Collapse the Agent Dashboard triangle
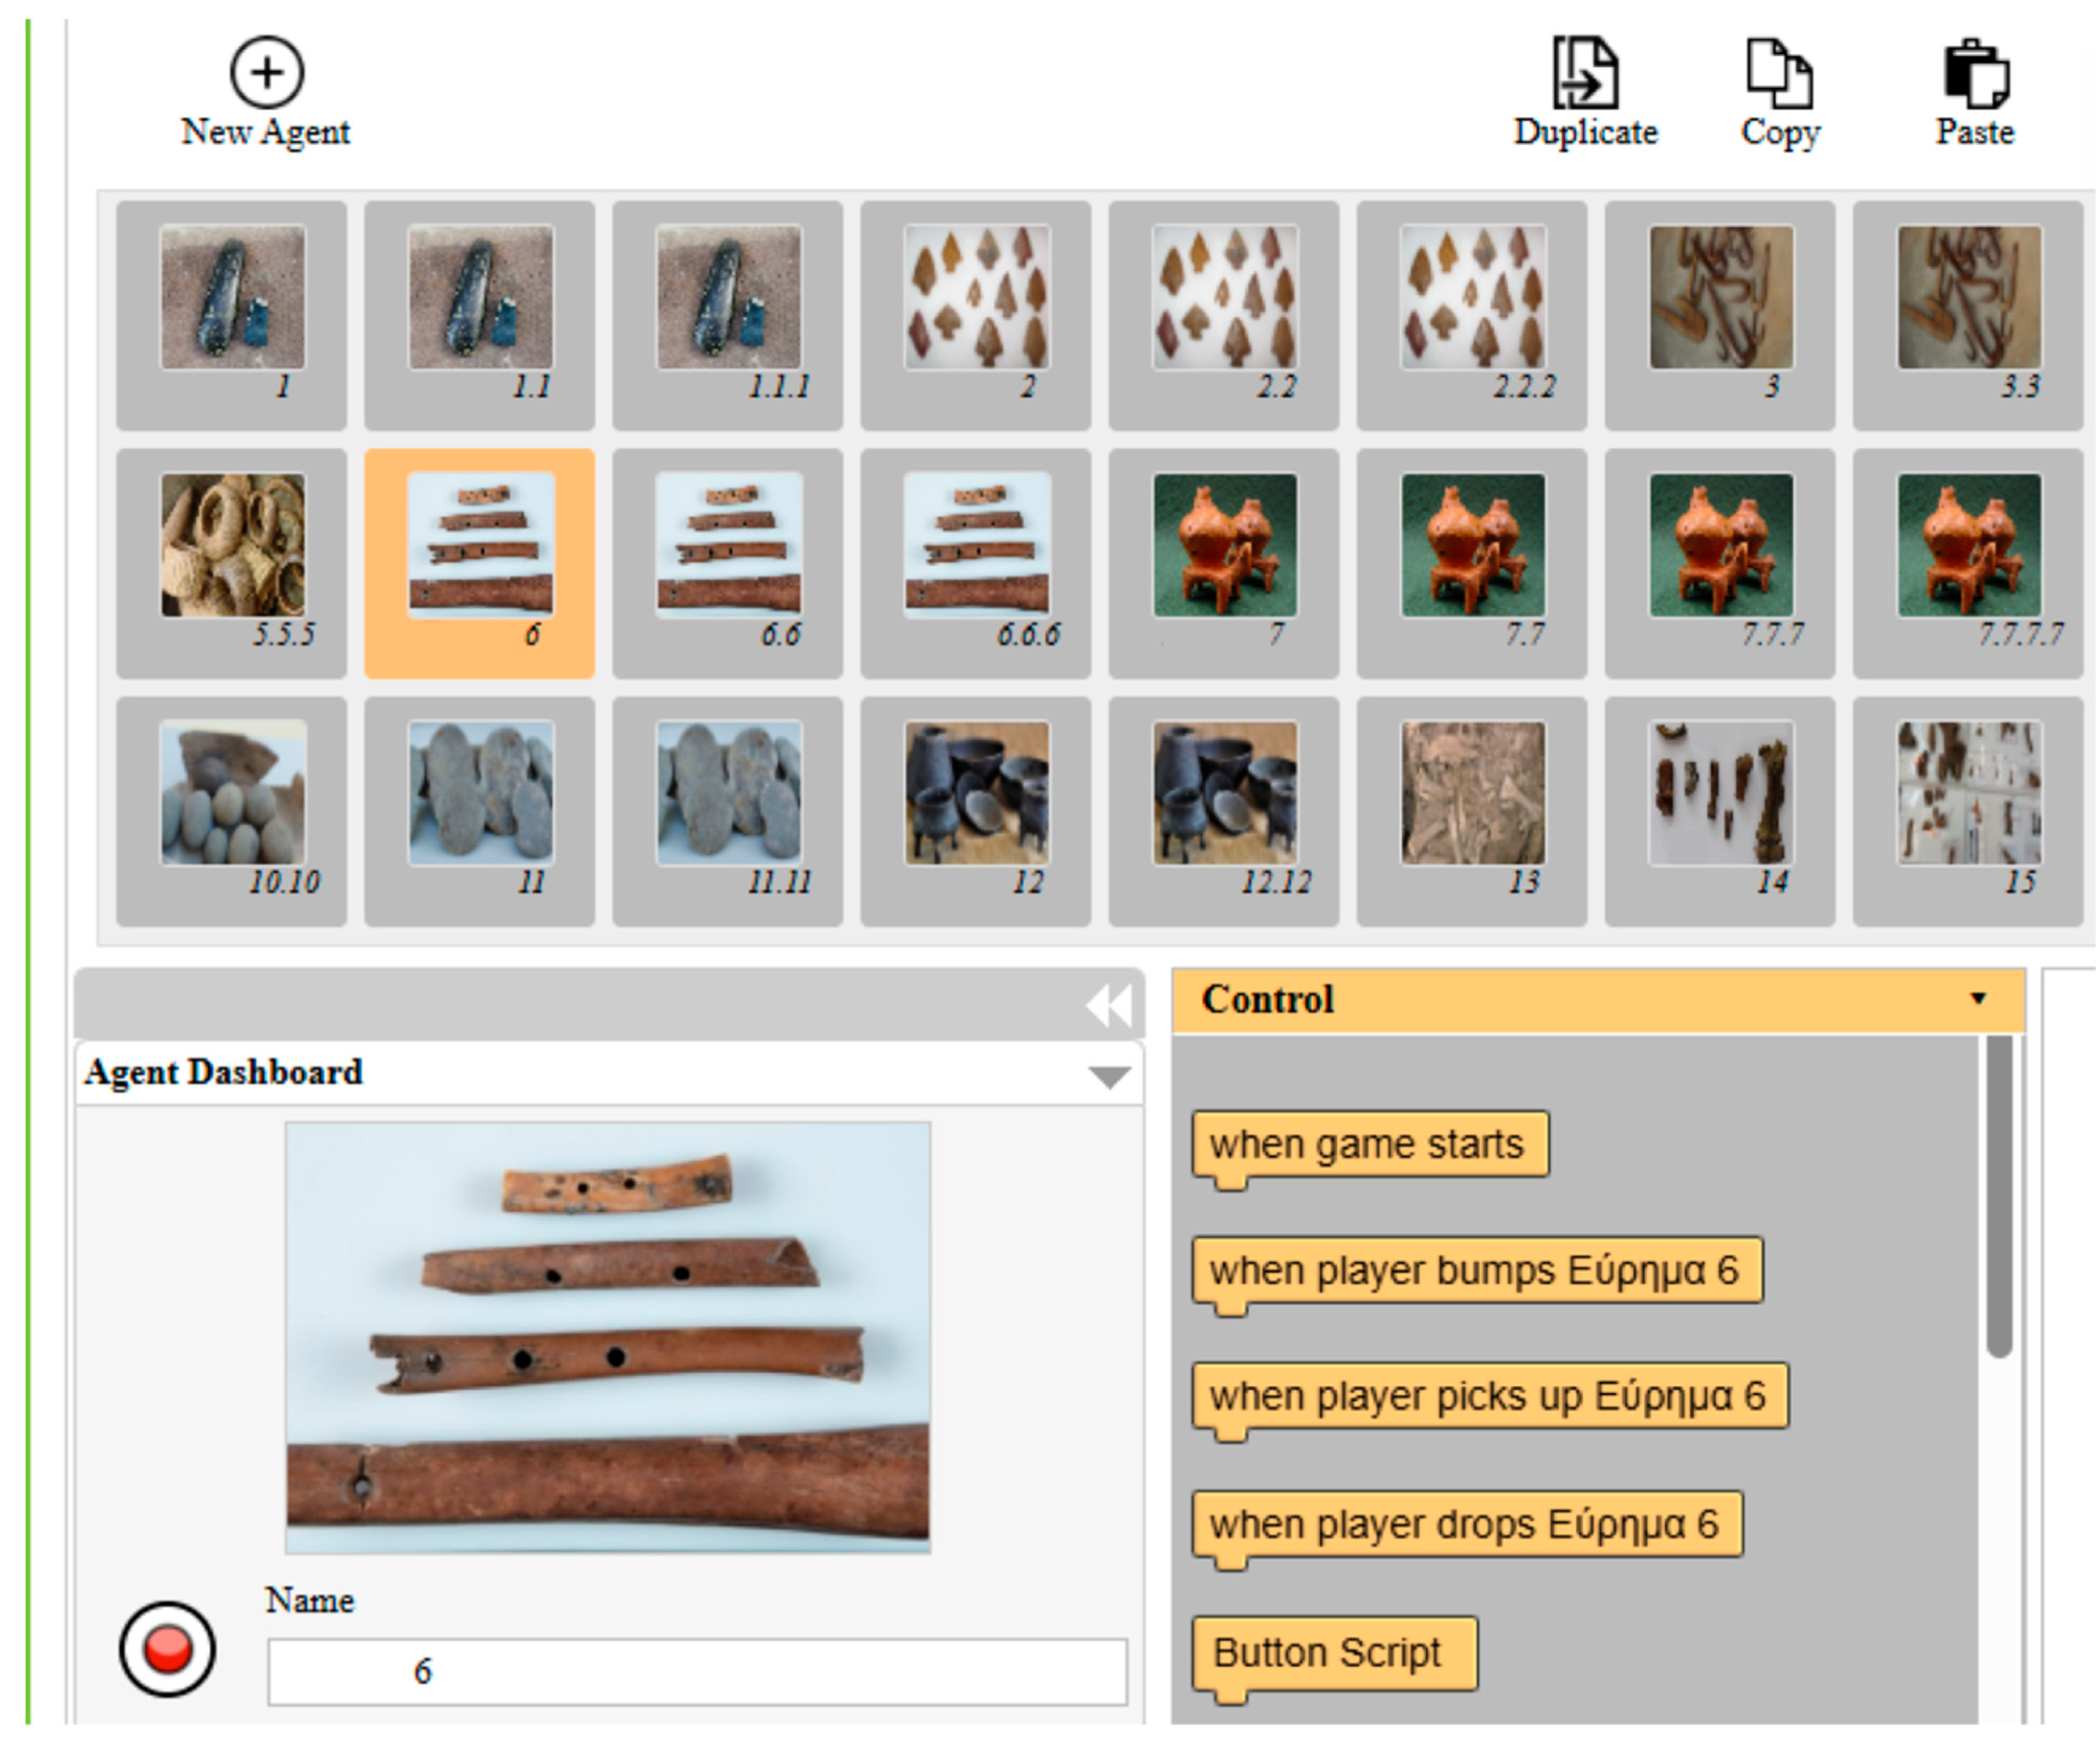The height and width of the screenshot is (1750, 2100). (x=1109, y=1077)
